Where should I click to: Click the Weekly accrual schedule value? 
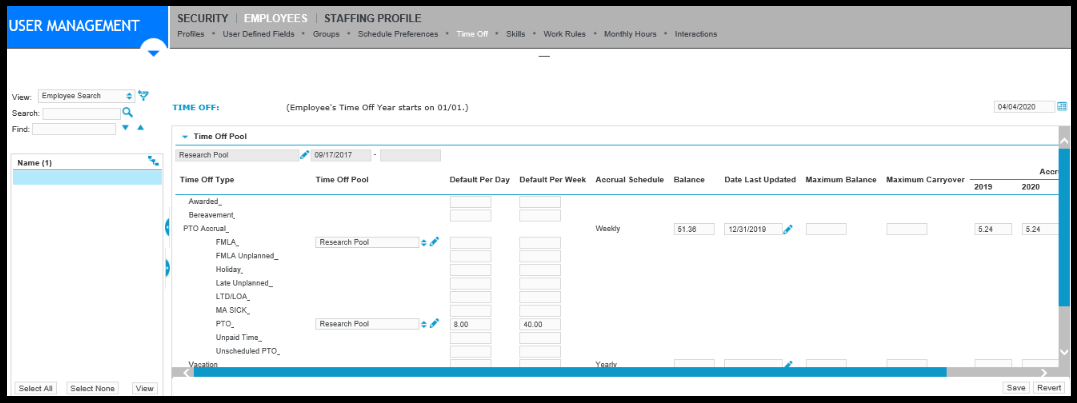pyautogui.click(x=608, y=229)
